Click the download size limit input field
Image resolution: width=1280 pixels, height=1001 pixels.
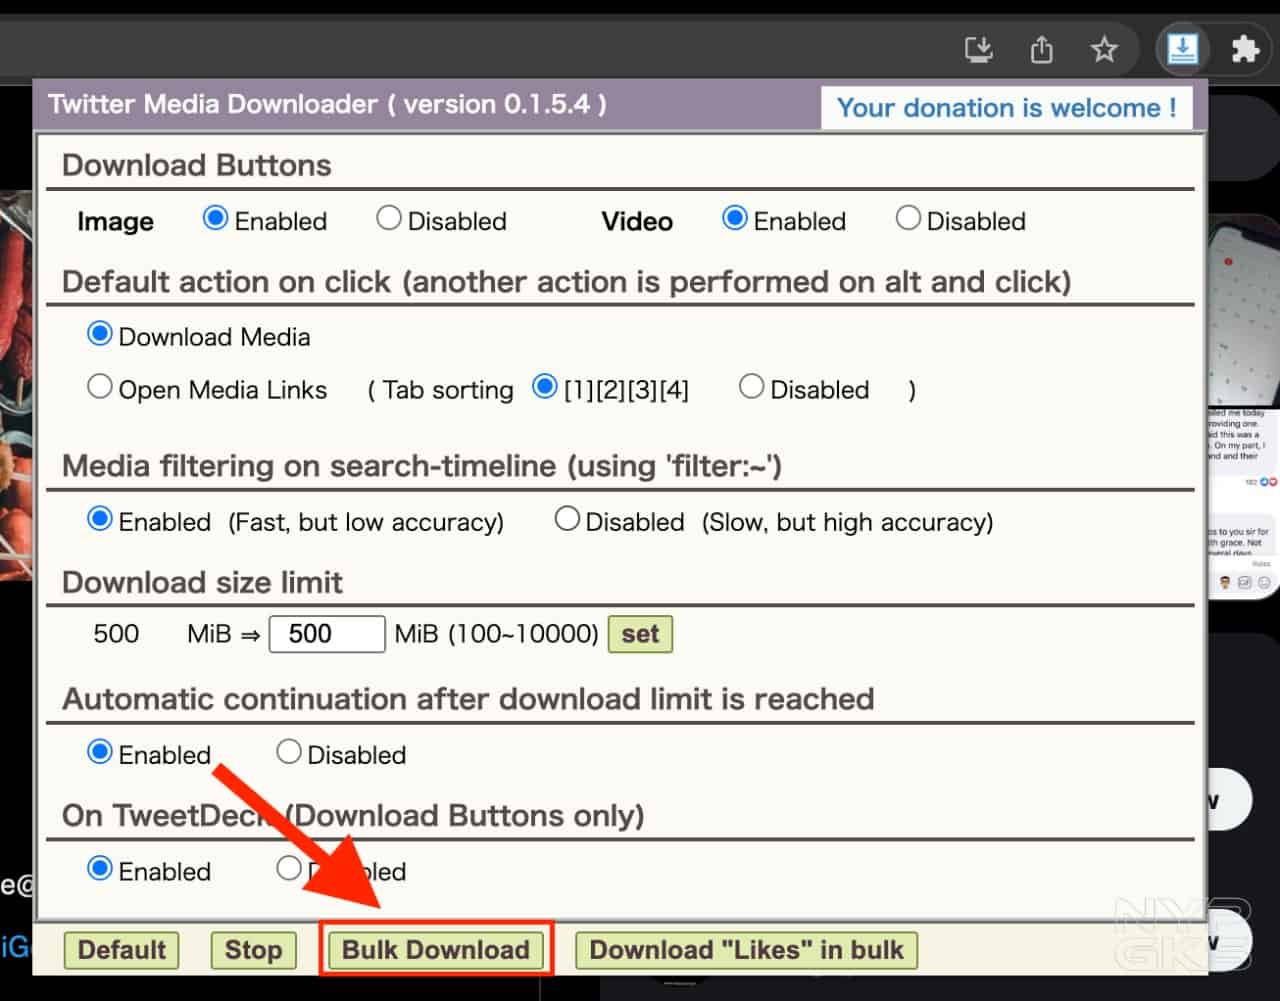click(x=327, y=634)
